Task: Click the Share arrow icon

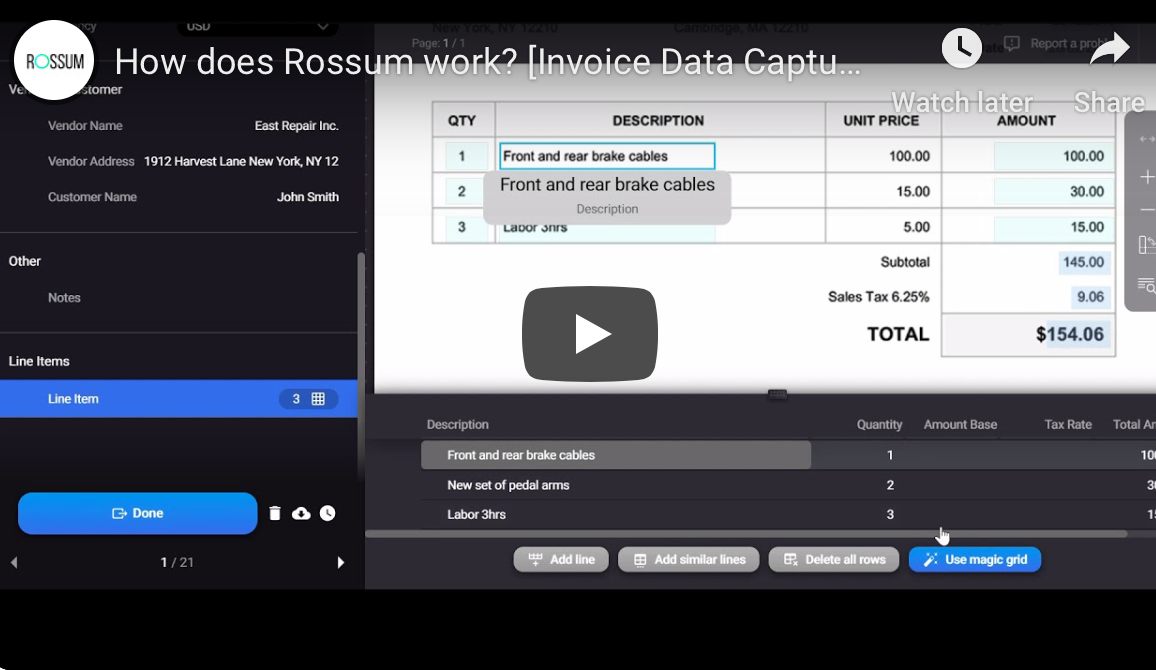Action: point(1109,48)
